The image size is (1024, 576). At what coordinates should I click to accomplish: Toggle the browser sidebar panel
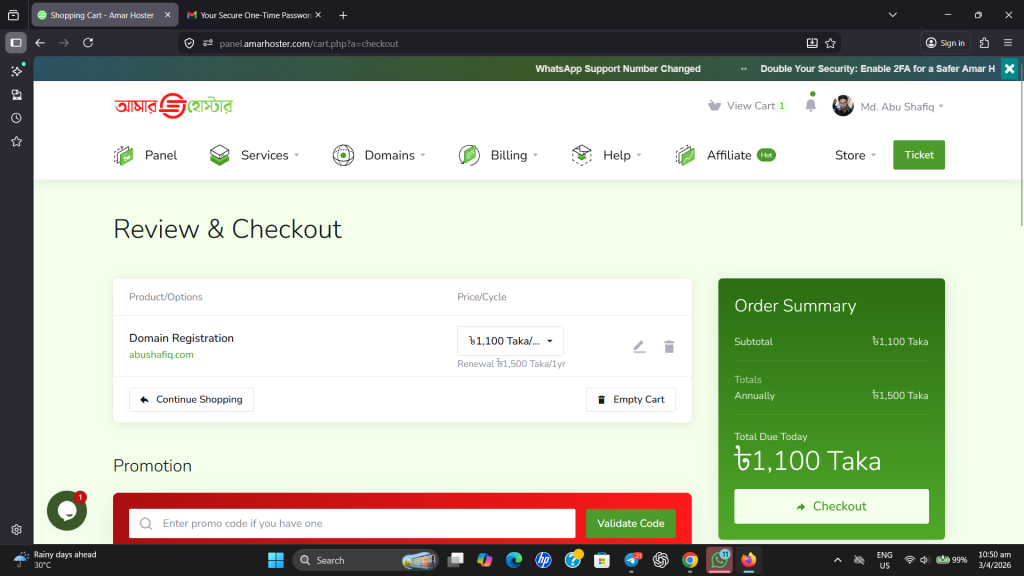(16, 43)
